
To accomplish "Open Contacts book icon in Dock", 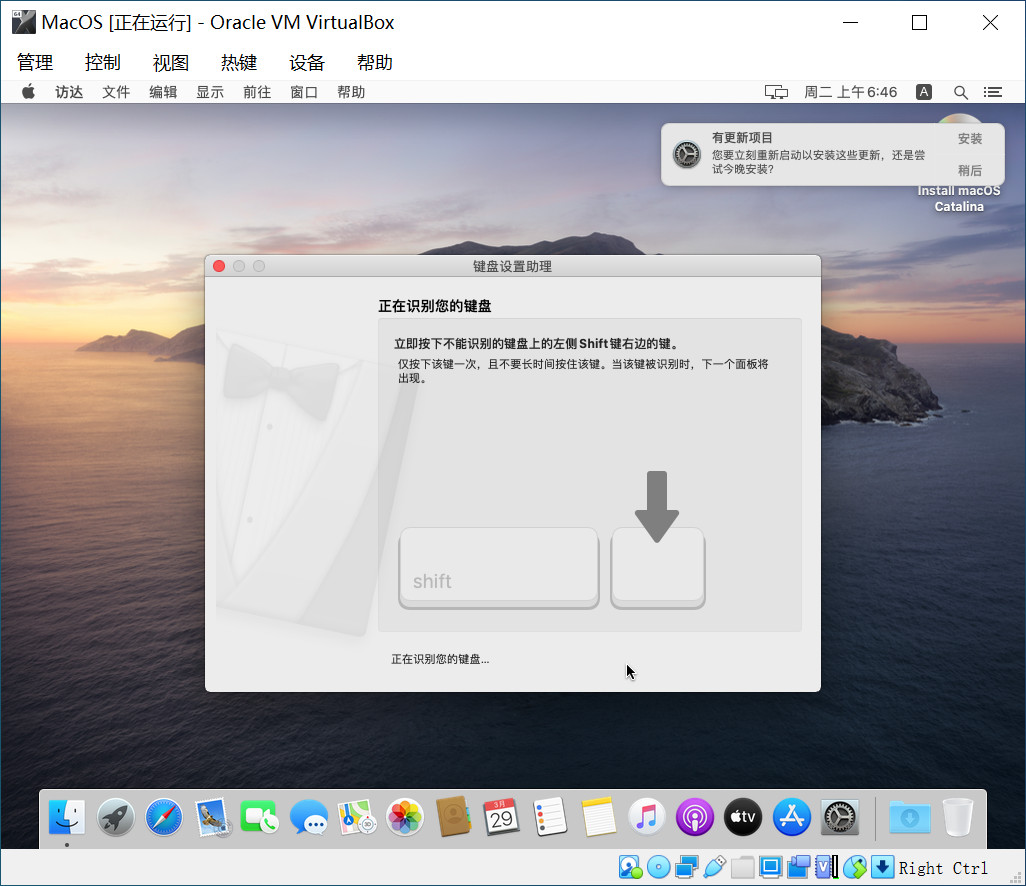I will (453, 817).
